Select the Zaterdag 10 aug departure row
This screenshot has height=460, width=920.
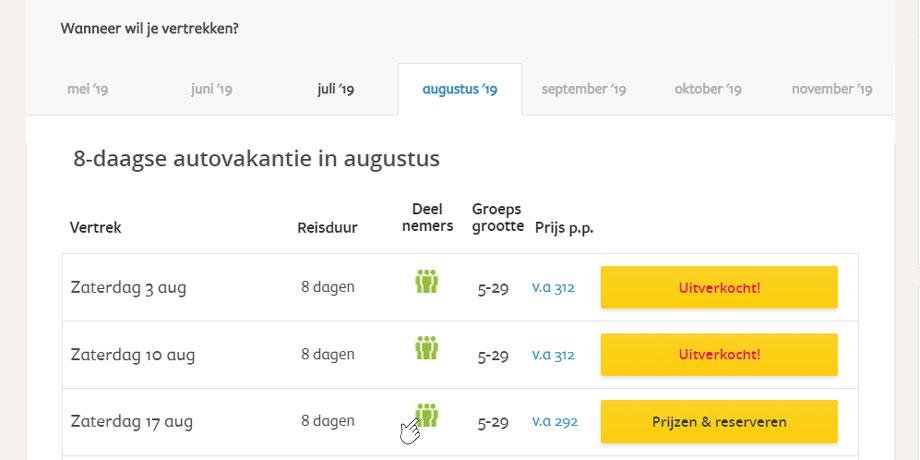point(460,354)
